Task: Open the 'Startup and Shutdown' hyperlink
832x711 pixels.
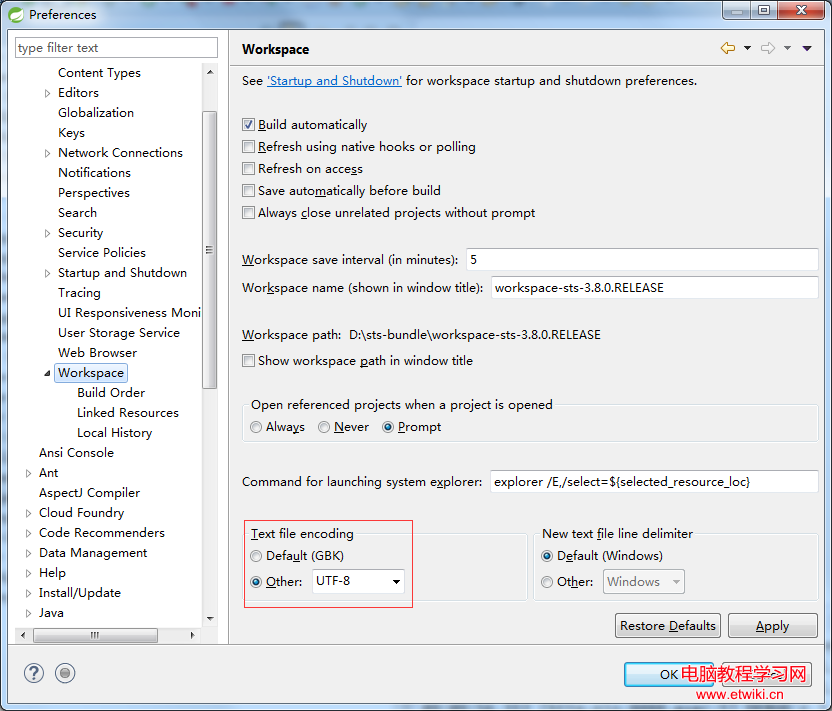Action: pyautogui.click(x=334, y=81)
